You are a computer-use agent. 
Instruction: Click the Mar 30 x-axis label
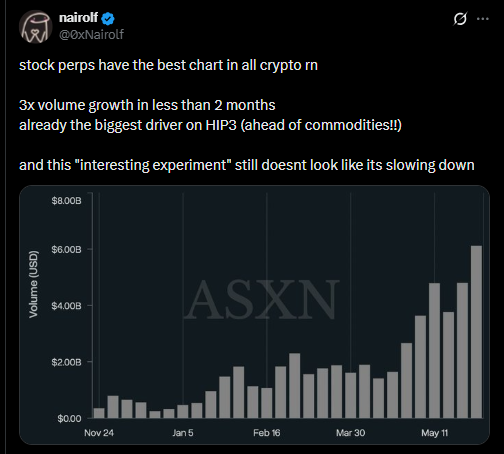click(x=350, y=433)
